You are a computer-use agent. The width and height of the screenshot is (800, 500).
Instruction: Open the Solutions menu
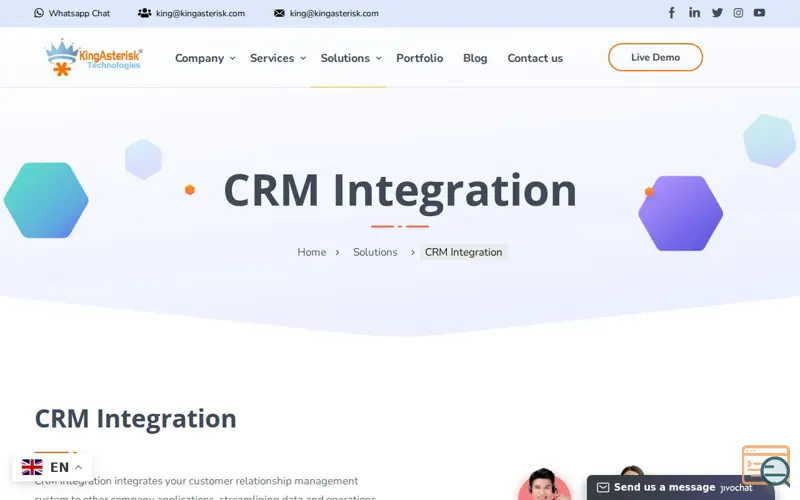345,58
